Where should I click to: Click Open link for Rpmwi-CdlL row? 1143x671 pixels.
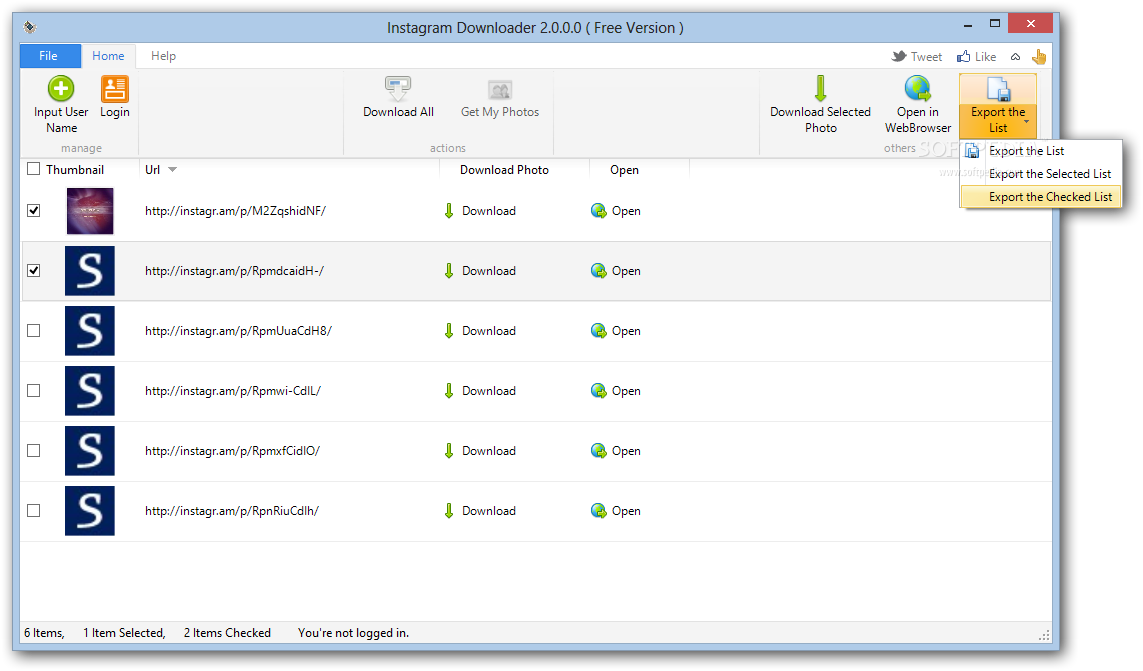point(626,391)
